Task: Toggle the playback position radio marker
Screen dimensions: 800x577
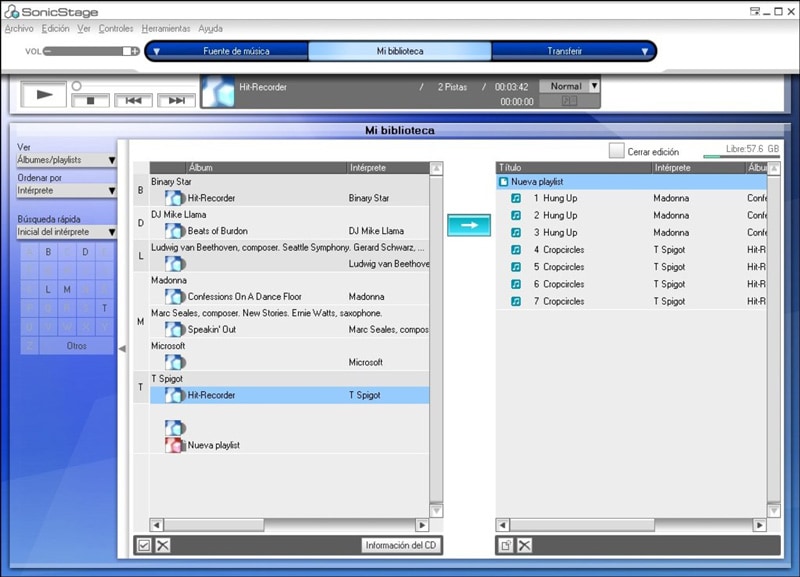Action: point(77,86)
